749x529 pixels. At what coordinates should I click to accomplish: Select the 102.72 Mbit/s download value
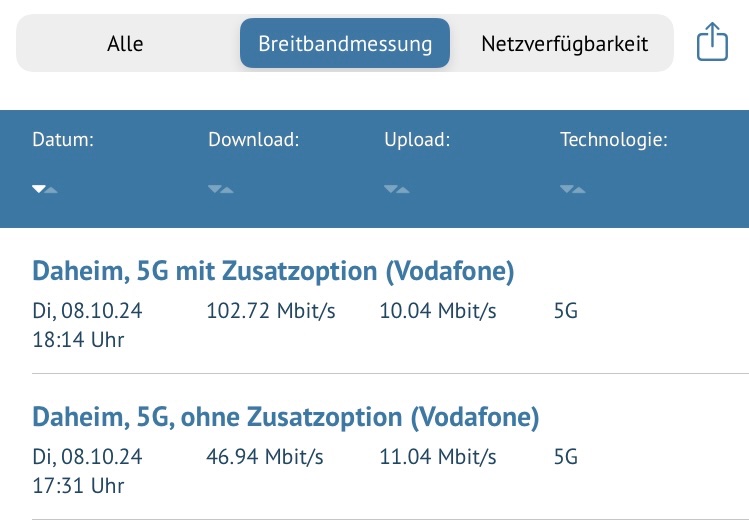point(271,312)
